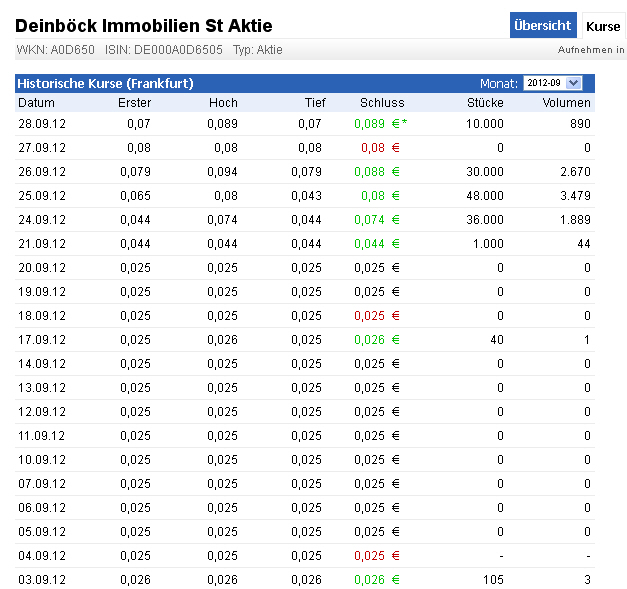
Task: Click the 'Historische Kurse (Frankfurt)' table title
Action: pos(106,83)
